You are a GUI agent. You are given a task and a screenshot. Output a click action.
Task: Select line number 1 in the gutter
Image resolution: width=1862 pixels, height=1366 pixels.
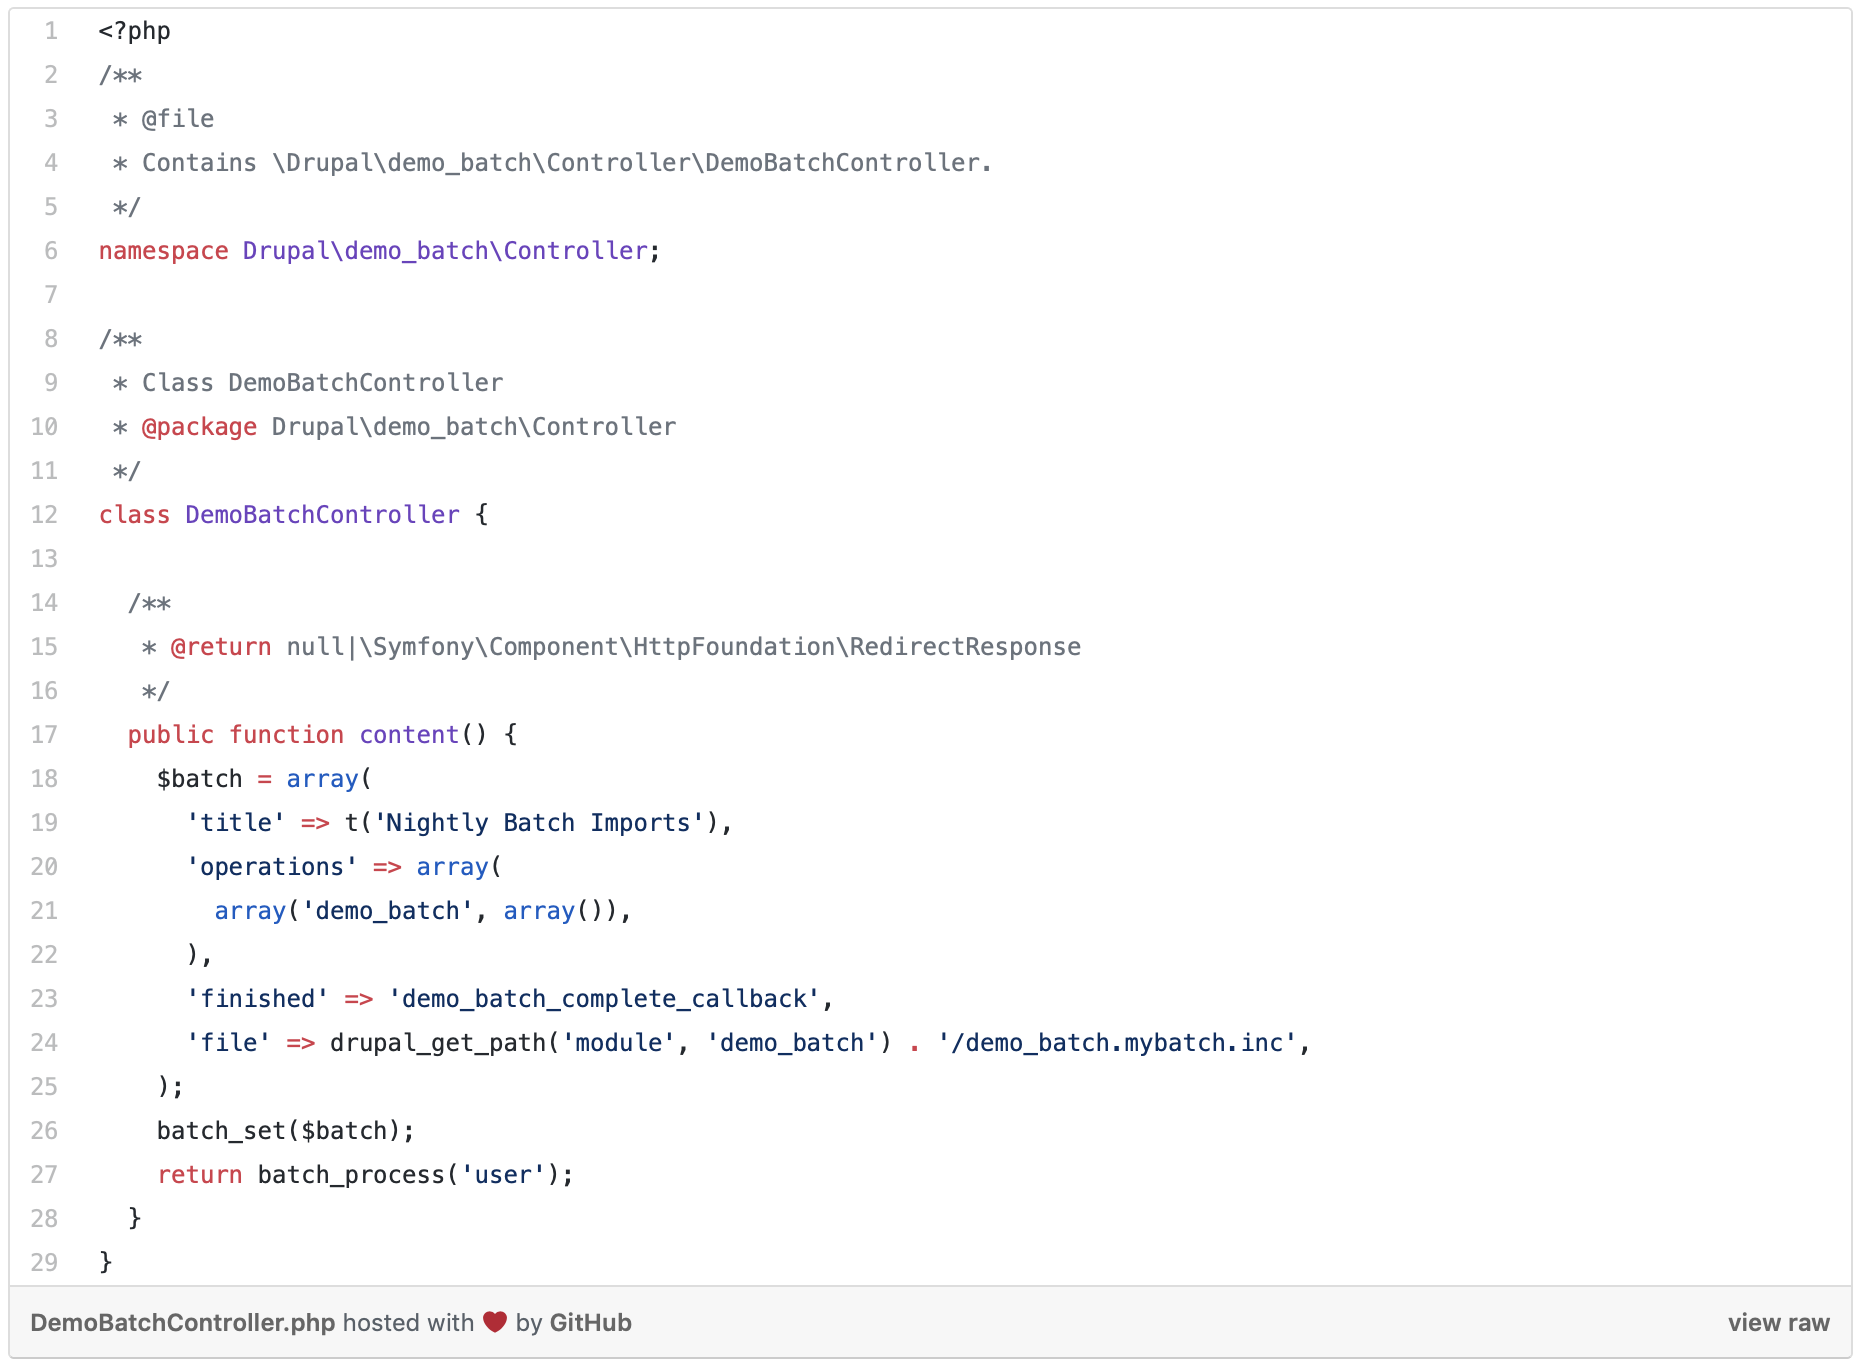(x=50, y=31)
